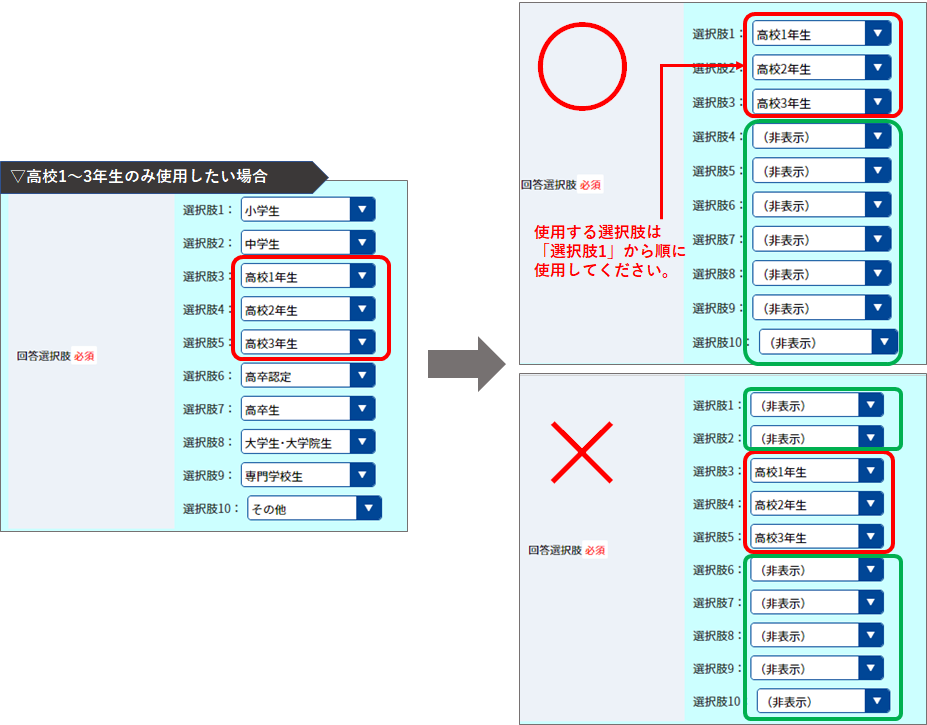
Task: Click the heading 高校1〜3年生のみ使用したい場合
Action: tap(147, 176)
